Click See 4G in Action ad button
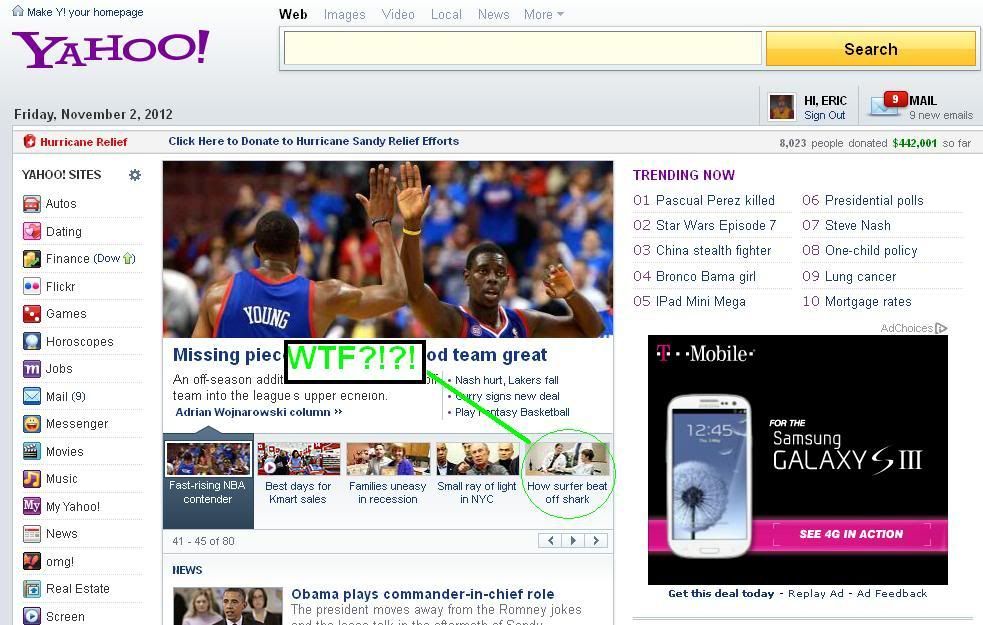Screen dimensions: 983x625 tap(851, 534)
